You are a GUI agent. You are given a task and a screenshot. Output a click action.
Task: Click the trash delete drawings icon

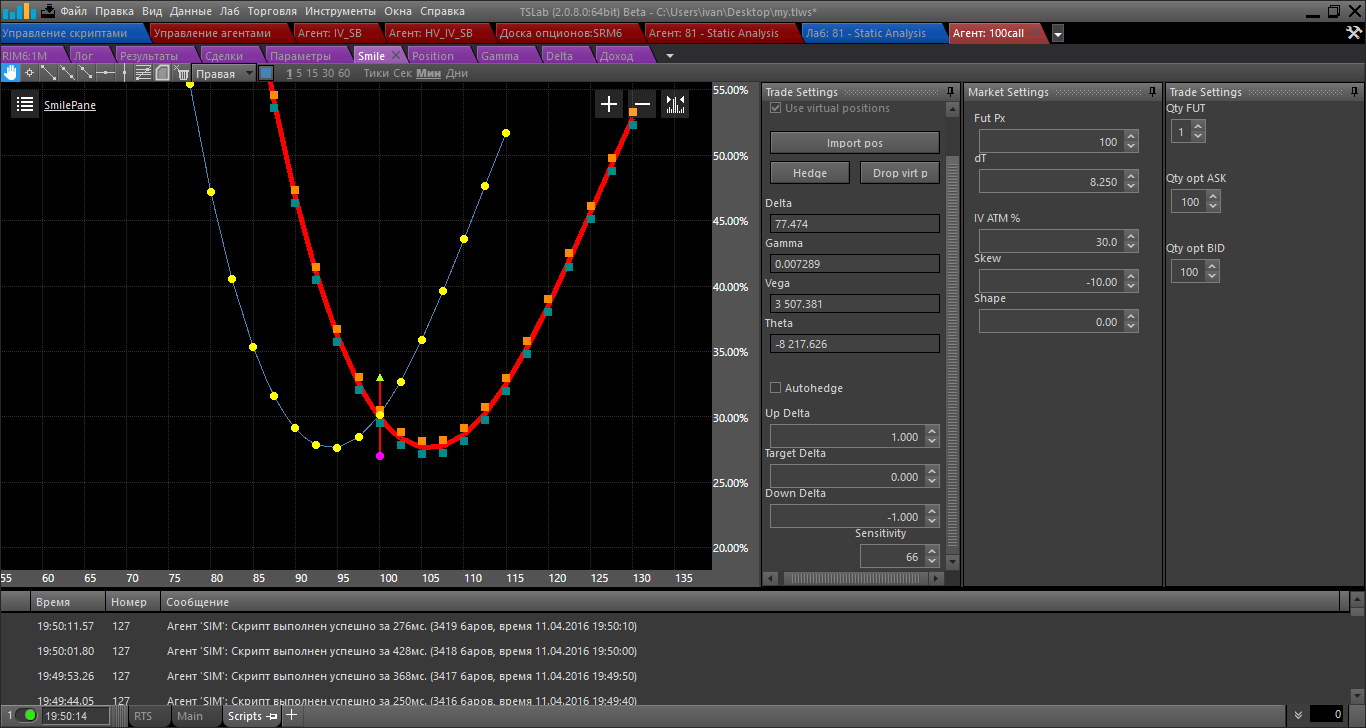click(182, 73)
